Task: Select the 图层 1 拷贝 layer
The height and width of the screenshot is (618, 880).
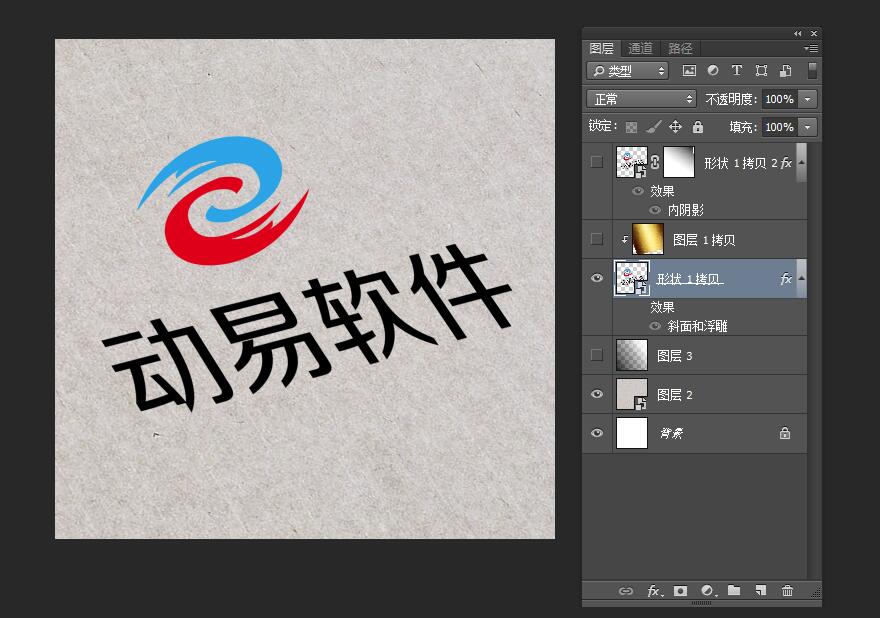Action: (x=705, y=240)
